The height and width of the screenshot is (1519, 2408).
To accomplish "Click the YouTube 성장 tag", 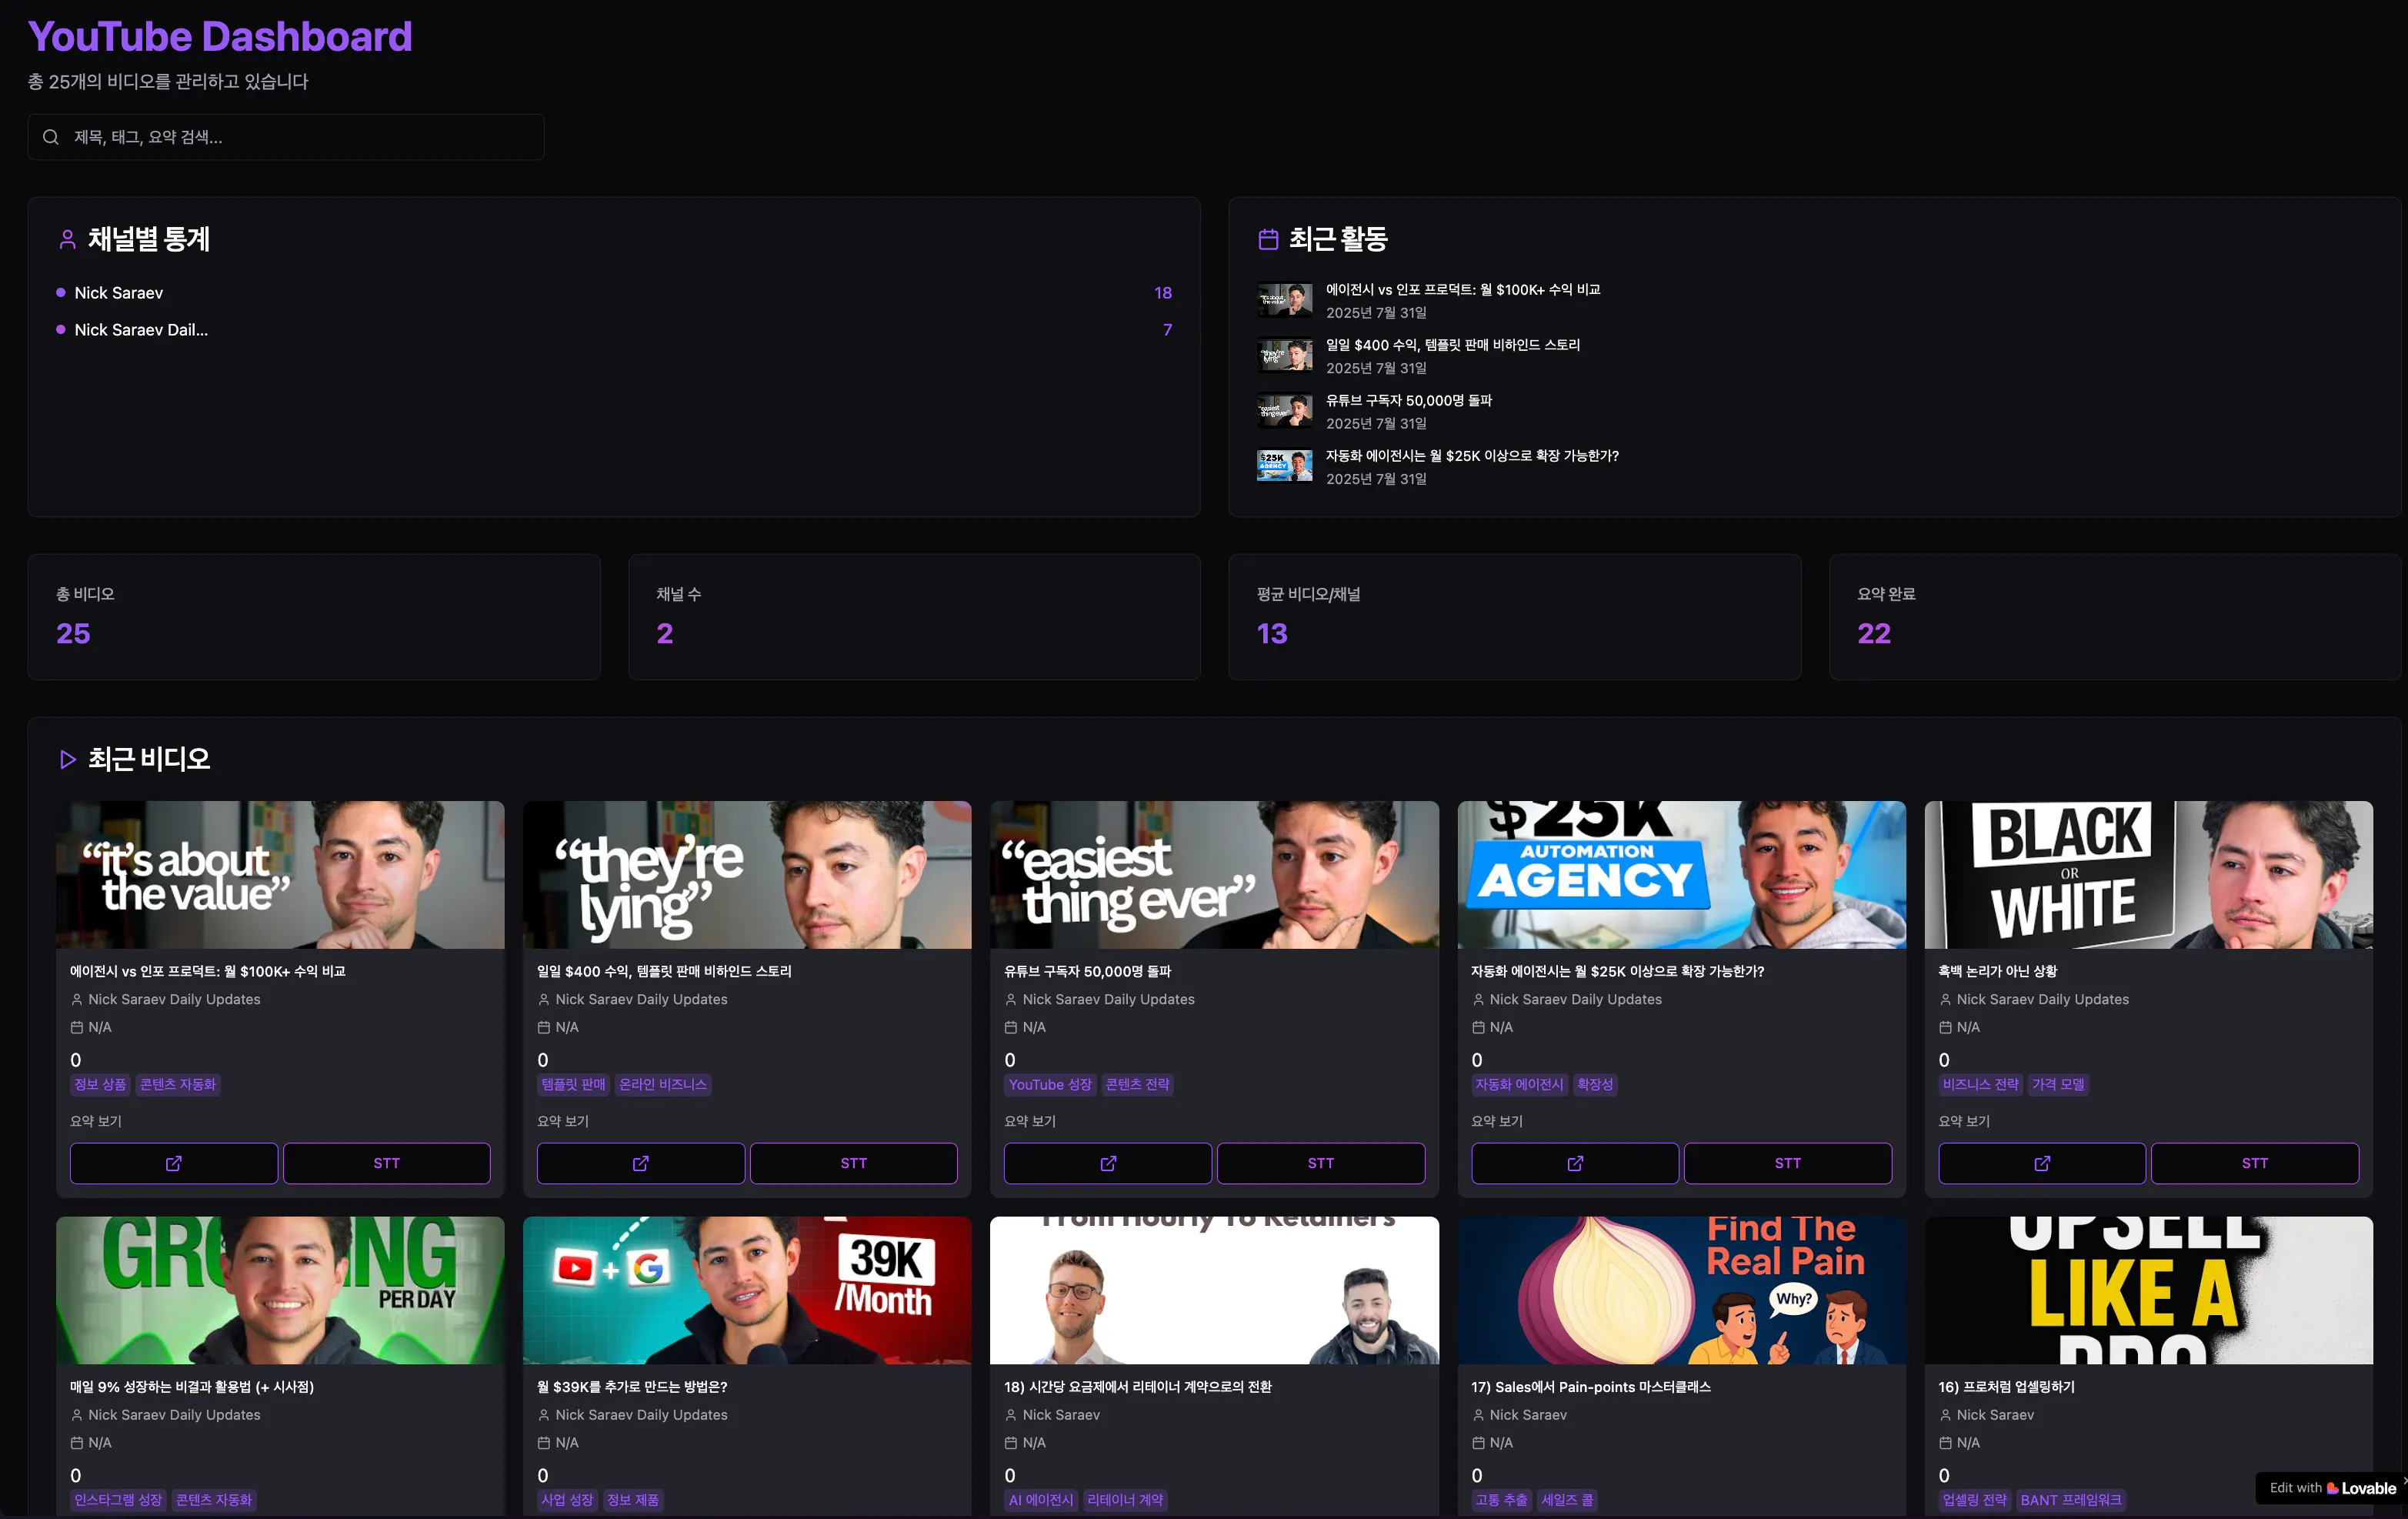I will pos(1049,1084).
